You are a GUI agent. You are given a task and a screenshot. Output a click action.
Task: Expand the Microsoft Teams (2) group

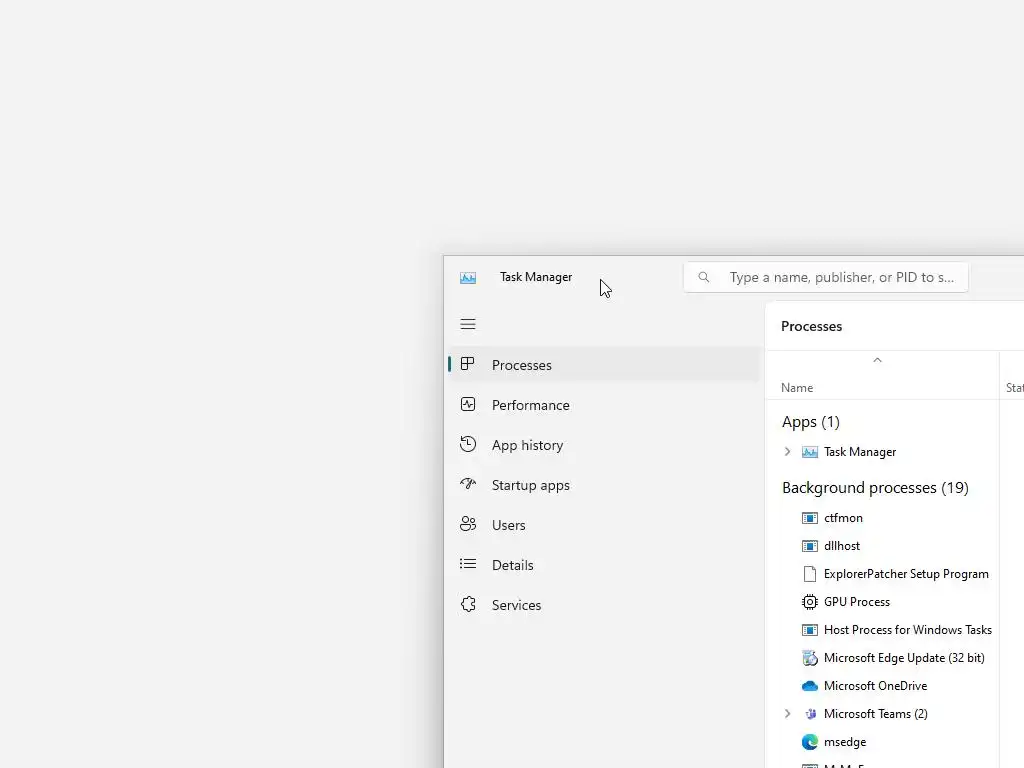coord(787,714)
